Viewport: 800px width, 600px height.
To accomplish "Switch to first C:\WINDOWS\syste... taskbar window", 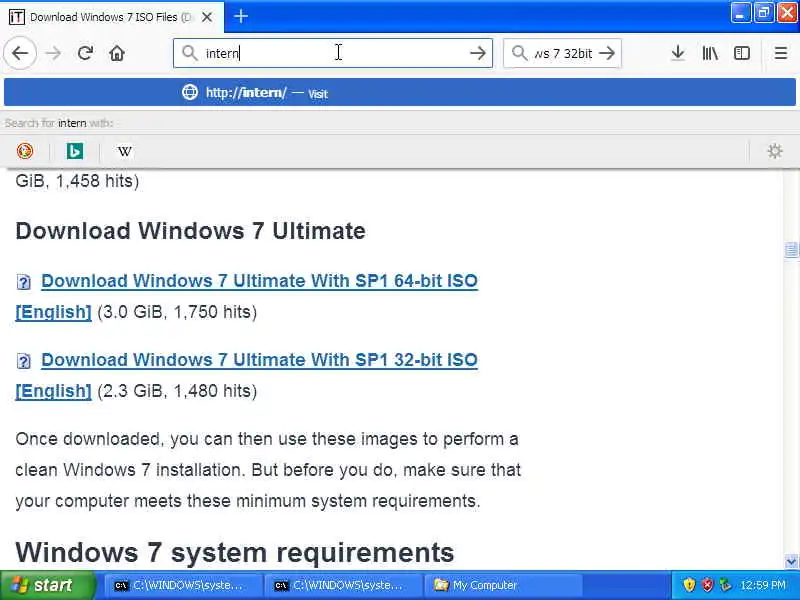I will (183, 585).
